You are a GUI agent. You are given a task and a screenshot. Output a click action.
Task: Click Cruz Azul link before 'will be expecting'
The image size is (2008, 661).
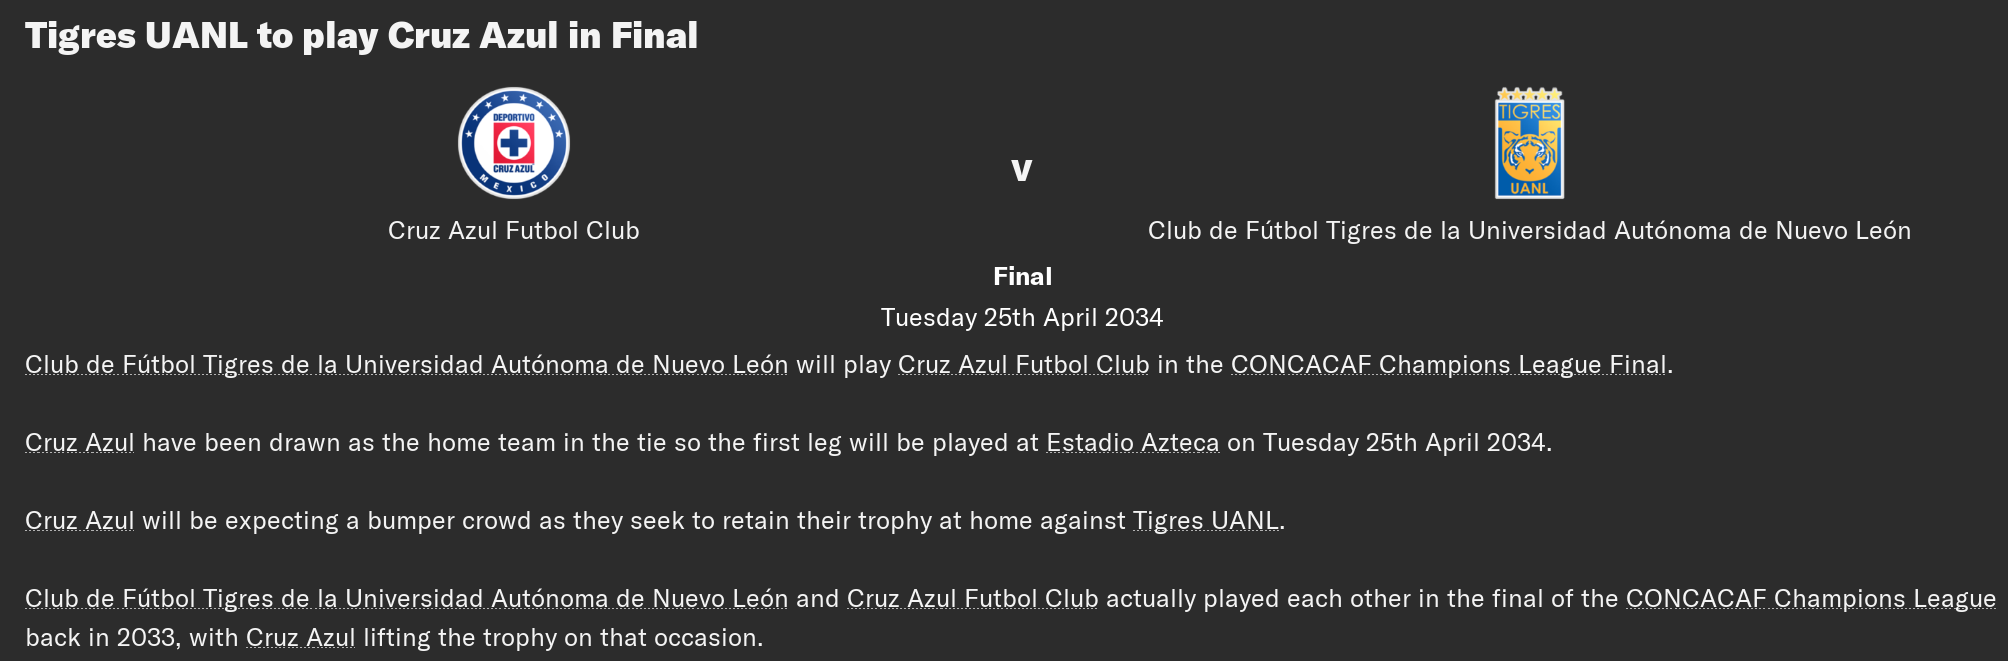[80, 521]
